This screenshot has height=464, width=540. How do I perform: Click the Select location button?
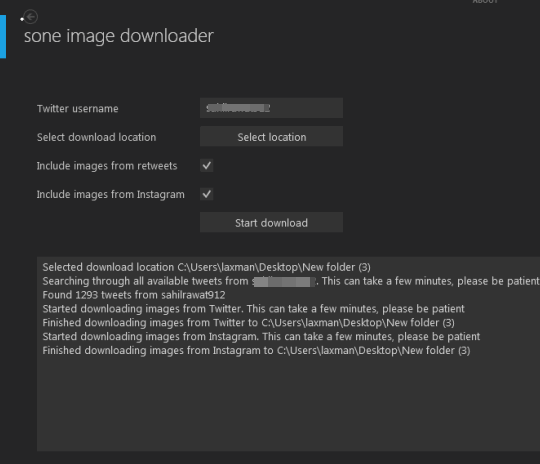click(271, 137)
